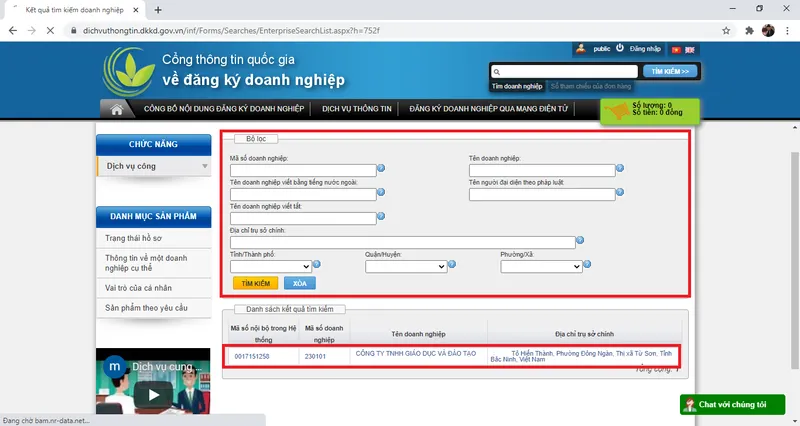
Task: Select the Tìm doanh nghiệp search tab
Action: tap(517, 87)
